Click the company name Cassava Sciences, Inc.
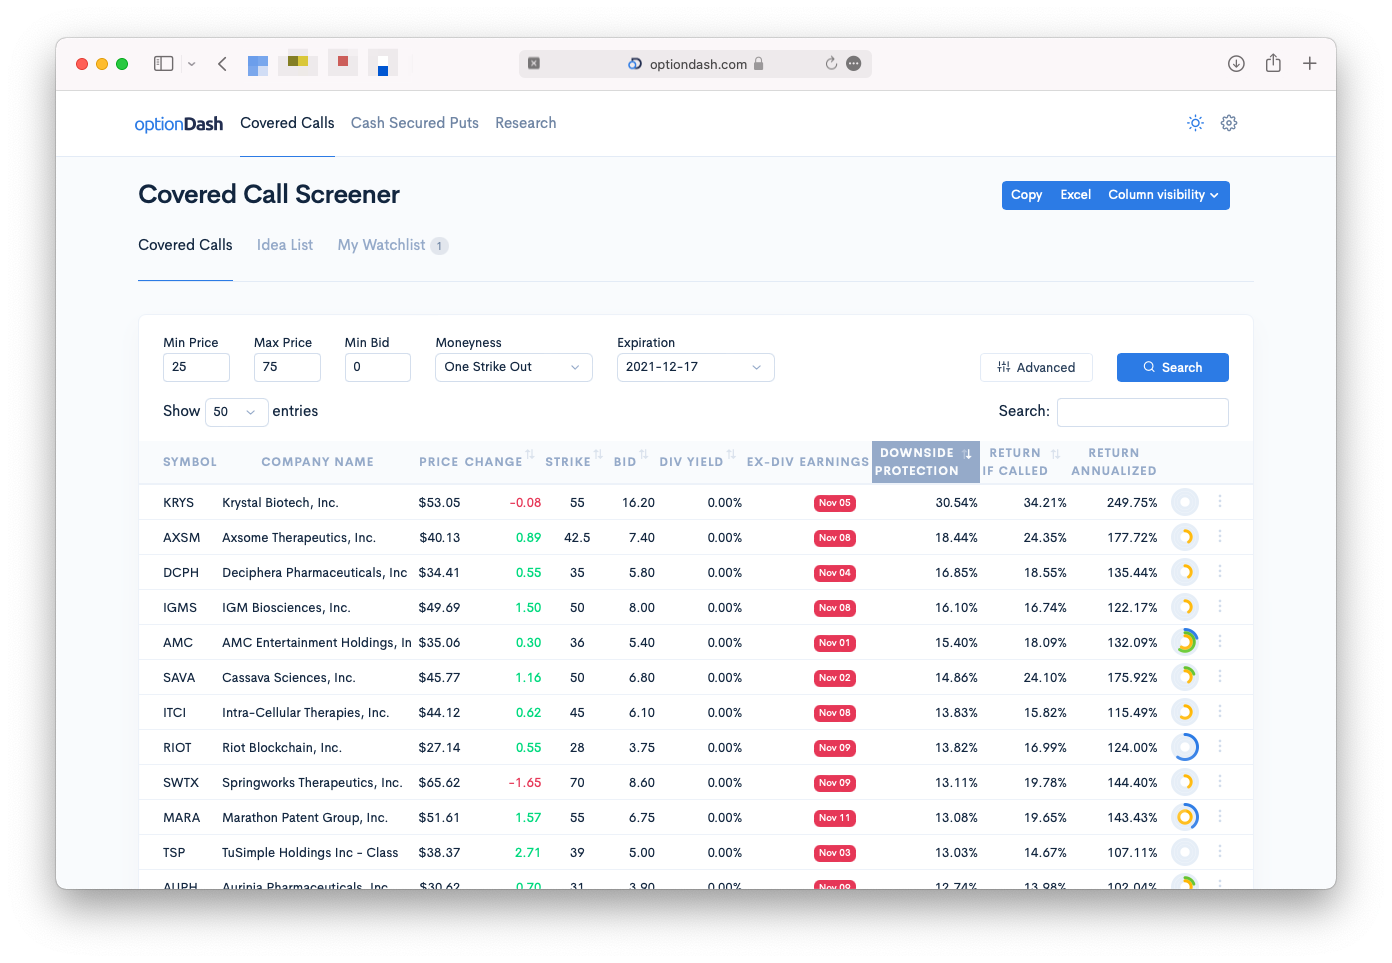This screenshot has height=963, width=1392. tap(289, 678)
